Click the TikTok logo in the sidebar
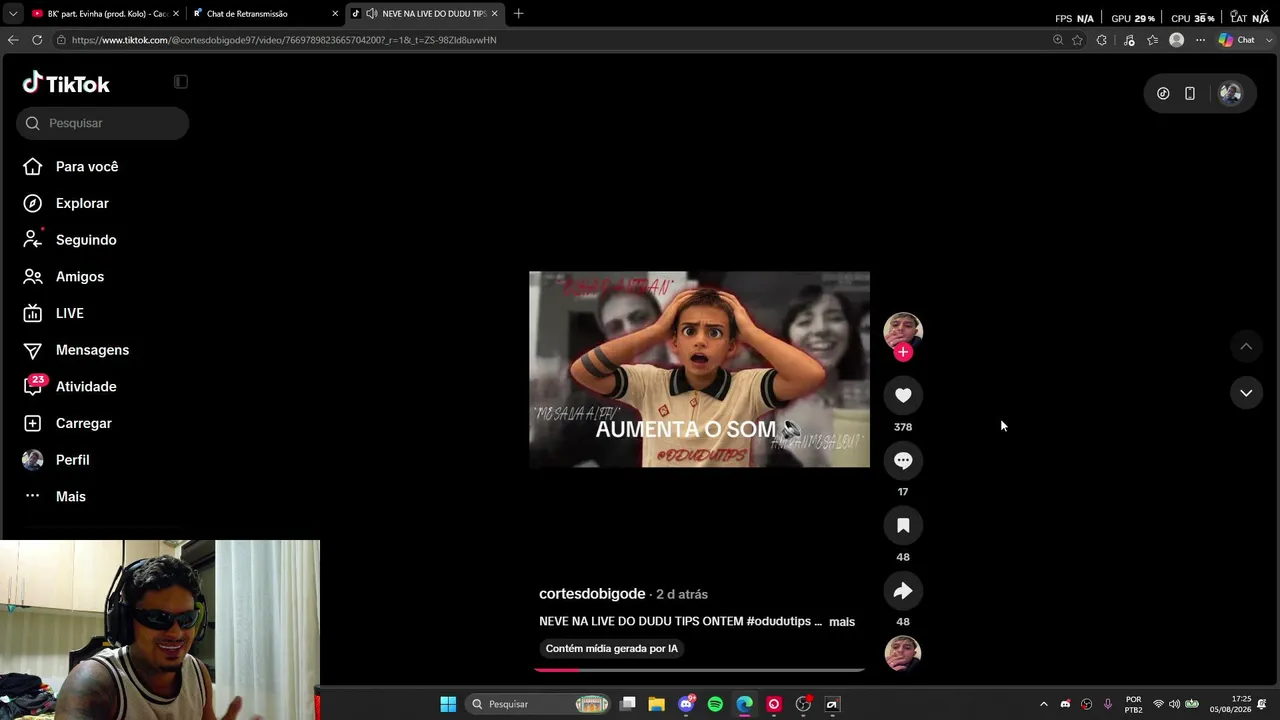 (66, 84)
